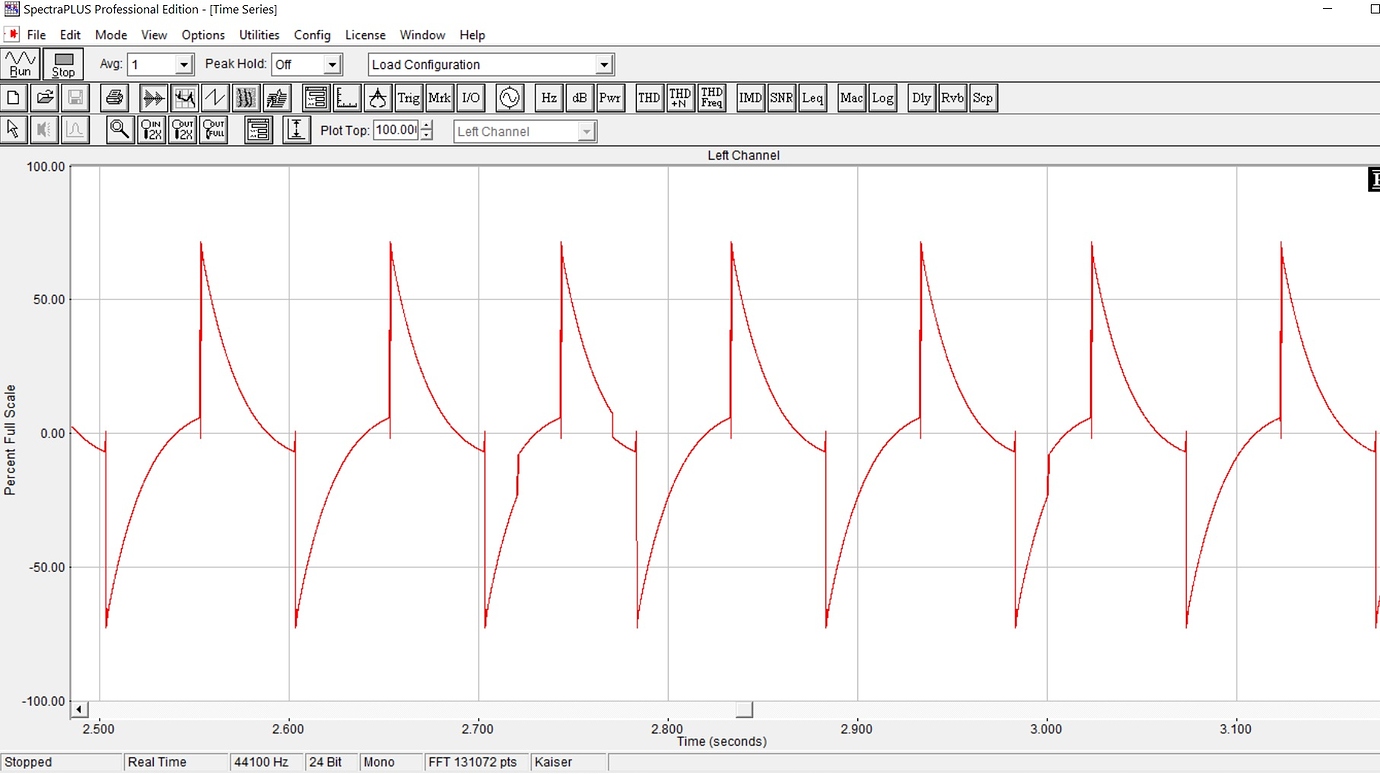Viewport: 1380px width, 774px height.
Task: Toggle the THD+N measurement button
Action: (680, 98)
